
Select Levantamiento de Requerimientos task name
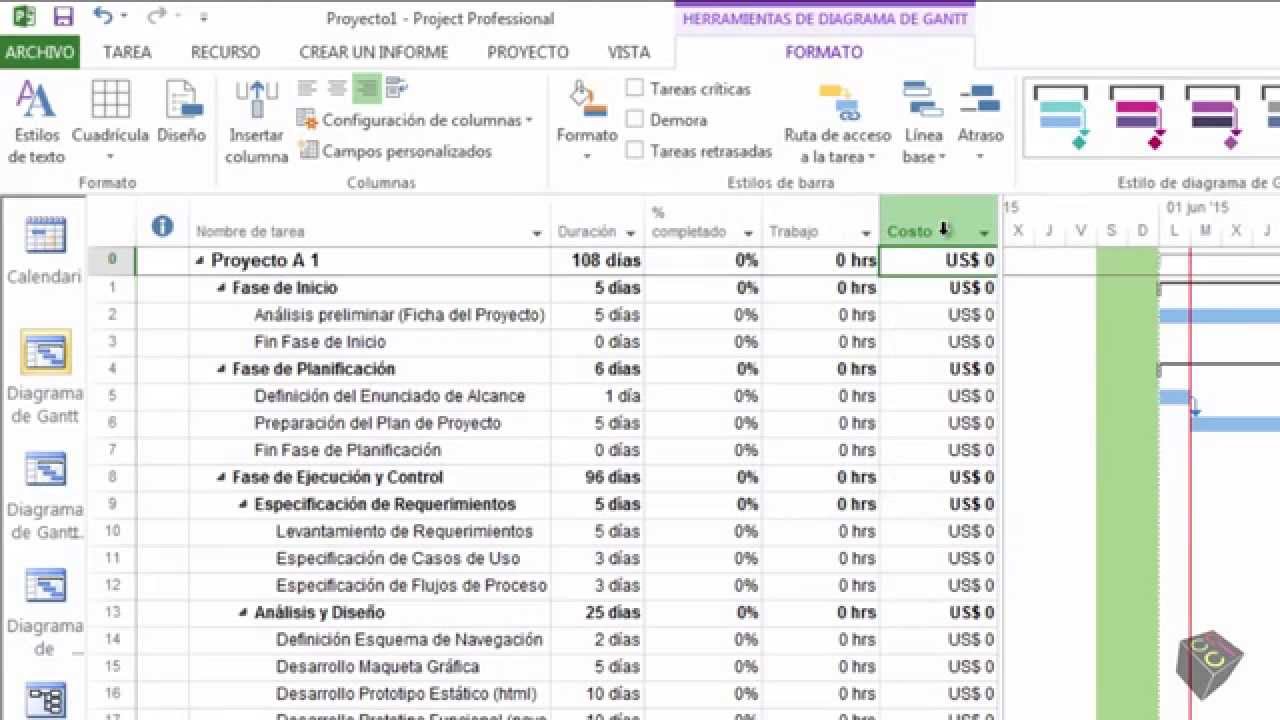pyautogui.click(x=404, y=531)
